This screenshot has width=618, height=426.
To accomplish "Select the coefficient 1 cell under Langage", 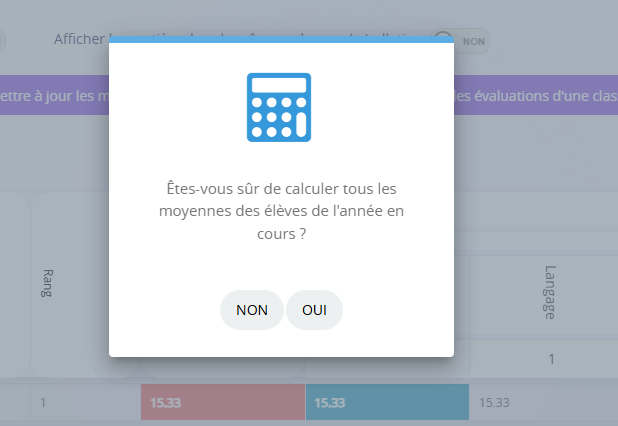I will tap(551, 359).
